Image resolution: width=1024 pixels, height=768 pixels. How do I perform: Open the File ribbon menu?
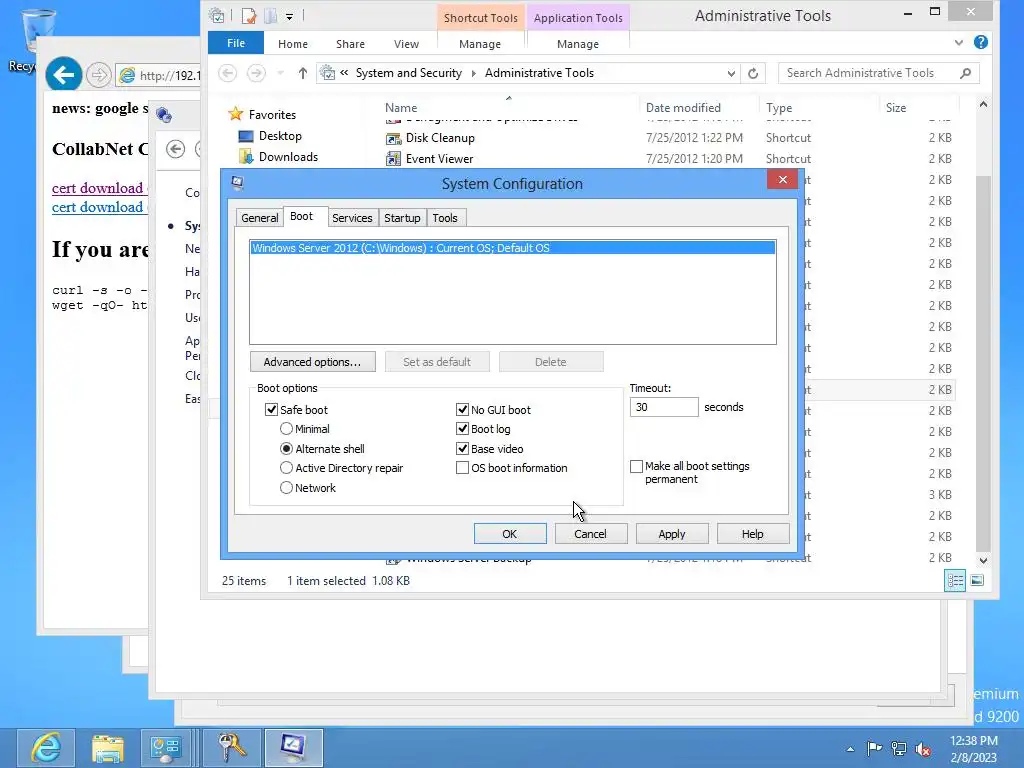pos(236,43)
